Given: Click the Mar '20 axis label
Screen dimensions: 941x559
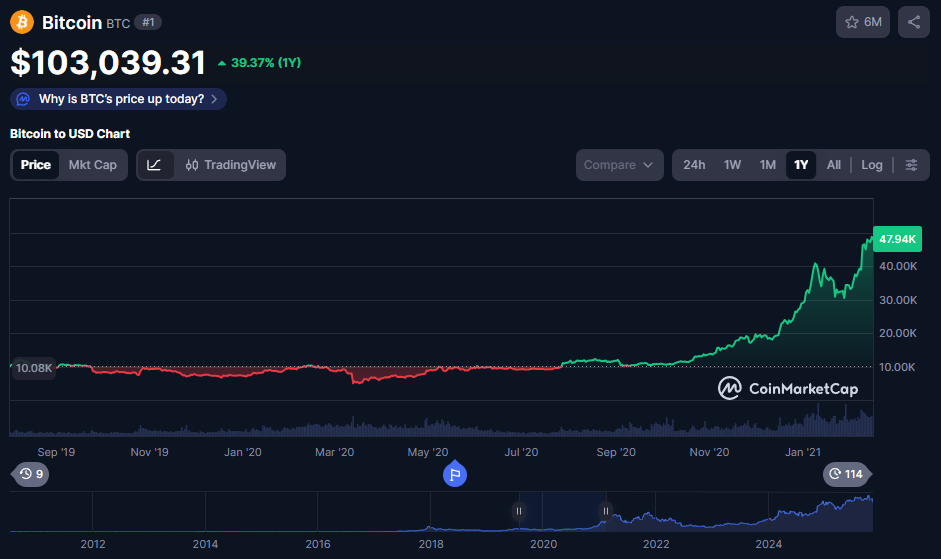Looking at the screenshot, I should pyautogui.click(x=334, y=452).
